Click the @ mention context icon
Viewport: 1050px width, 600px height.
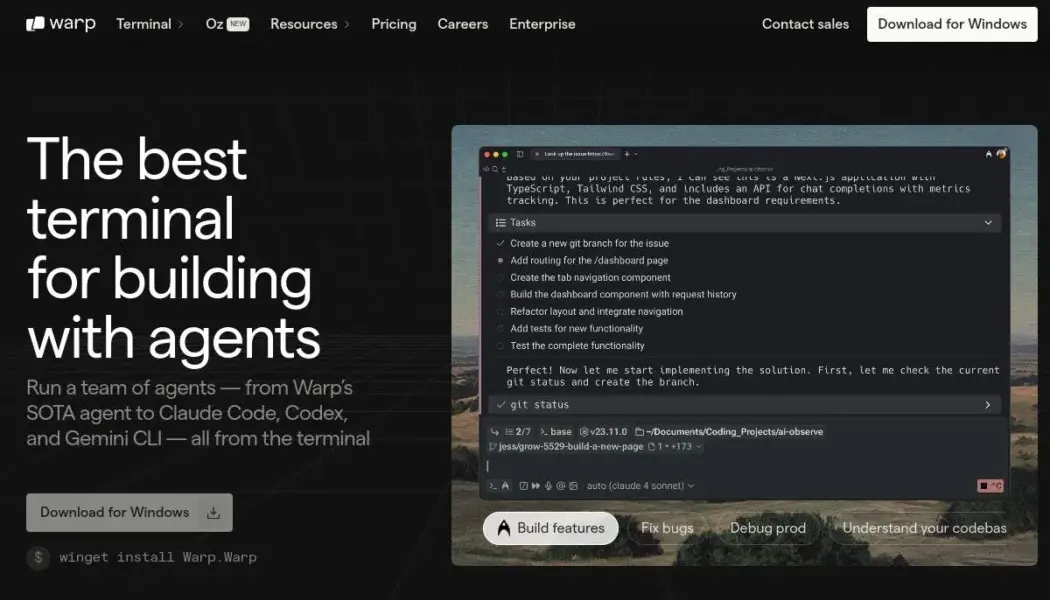pos(560,485)
